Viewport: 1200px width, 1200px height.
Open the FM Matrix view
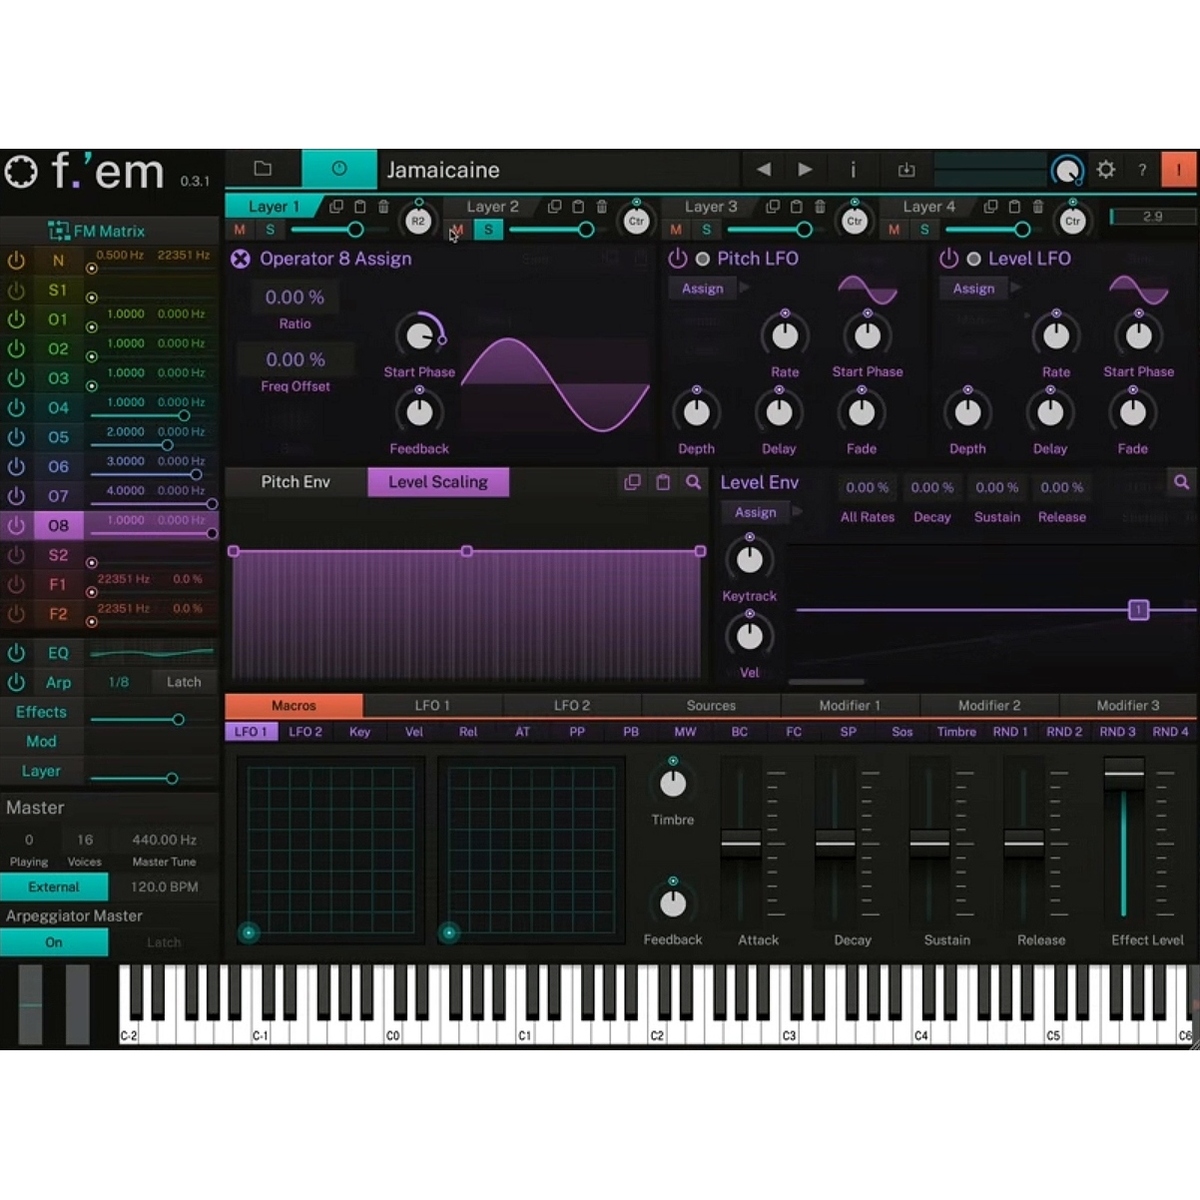click(97, 230)
